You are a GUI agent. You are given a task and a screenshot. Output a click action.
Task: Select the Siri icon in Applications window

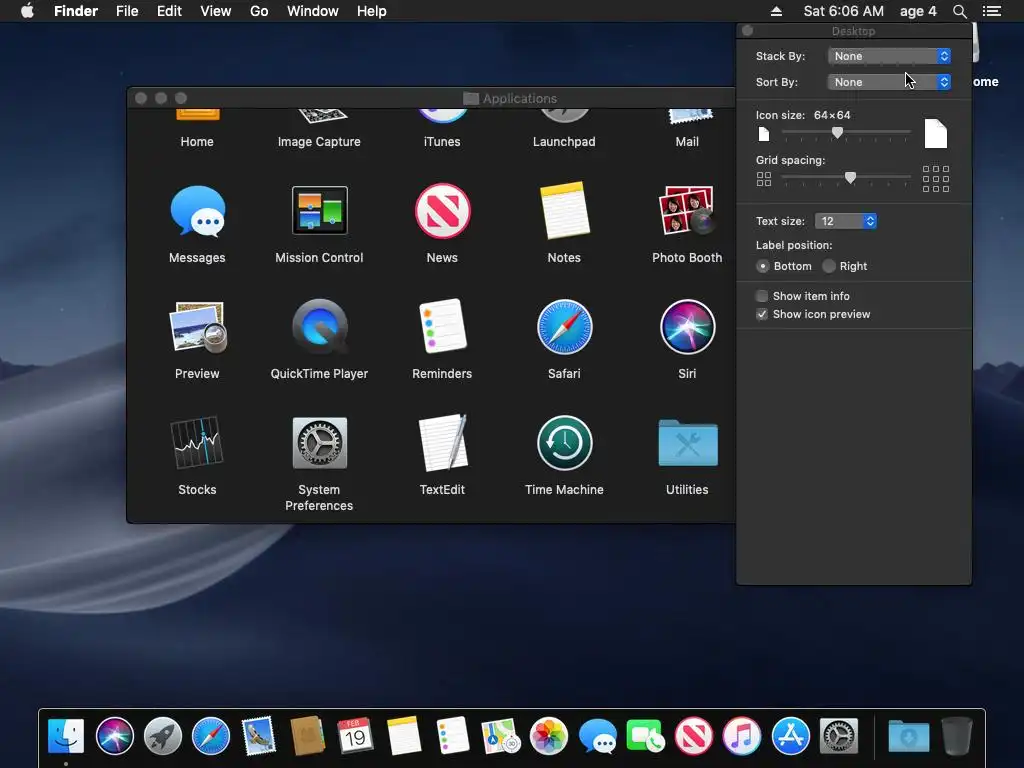point(687,327)
